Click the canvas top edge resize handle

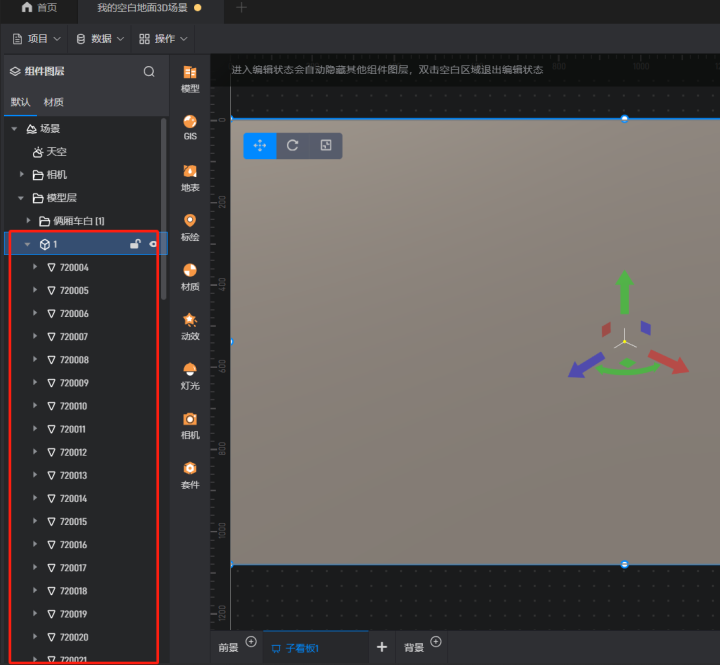click(x=624, y=119)
